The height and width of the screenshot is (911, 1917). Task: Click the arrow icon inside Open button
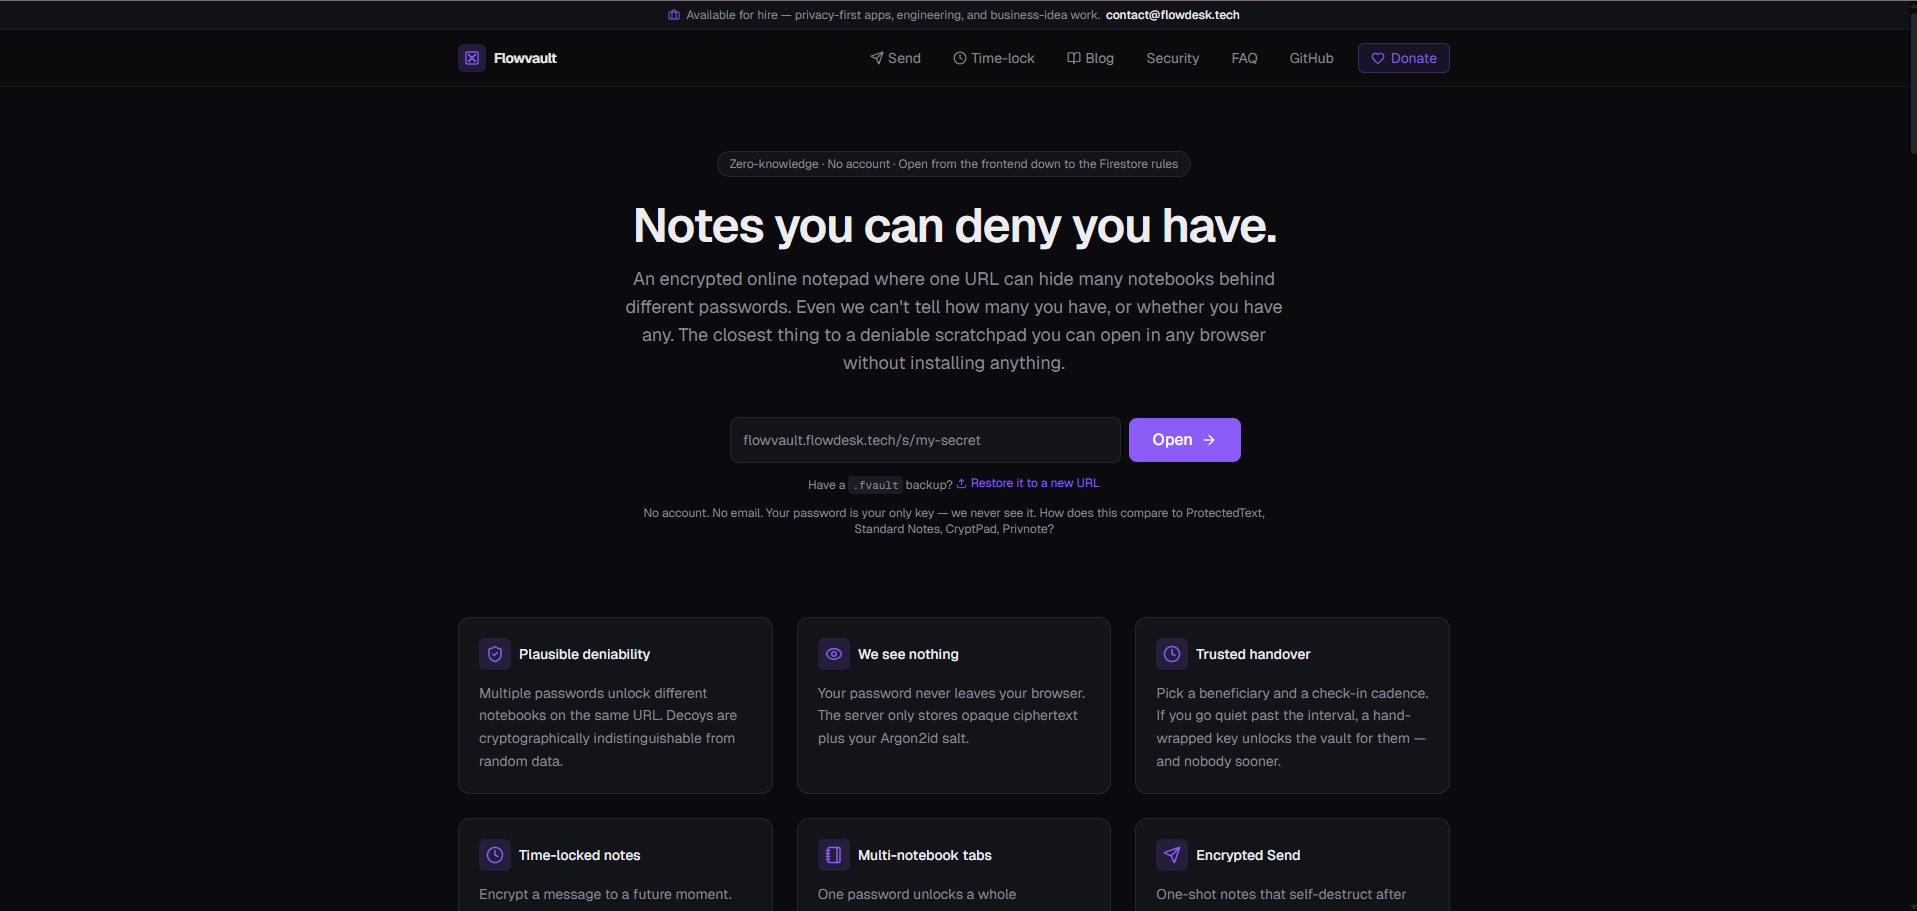click(1209, 440)
